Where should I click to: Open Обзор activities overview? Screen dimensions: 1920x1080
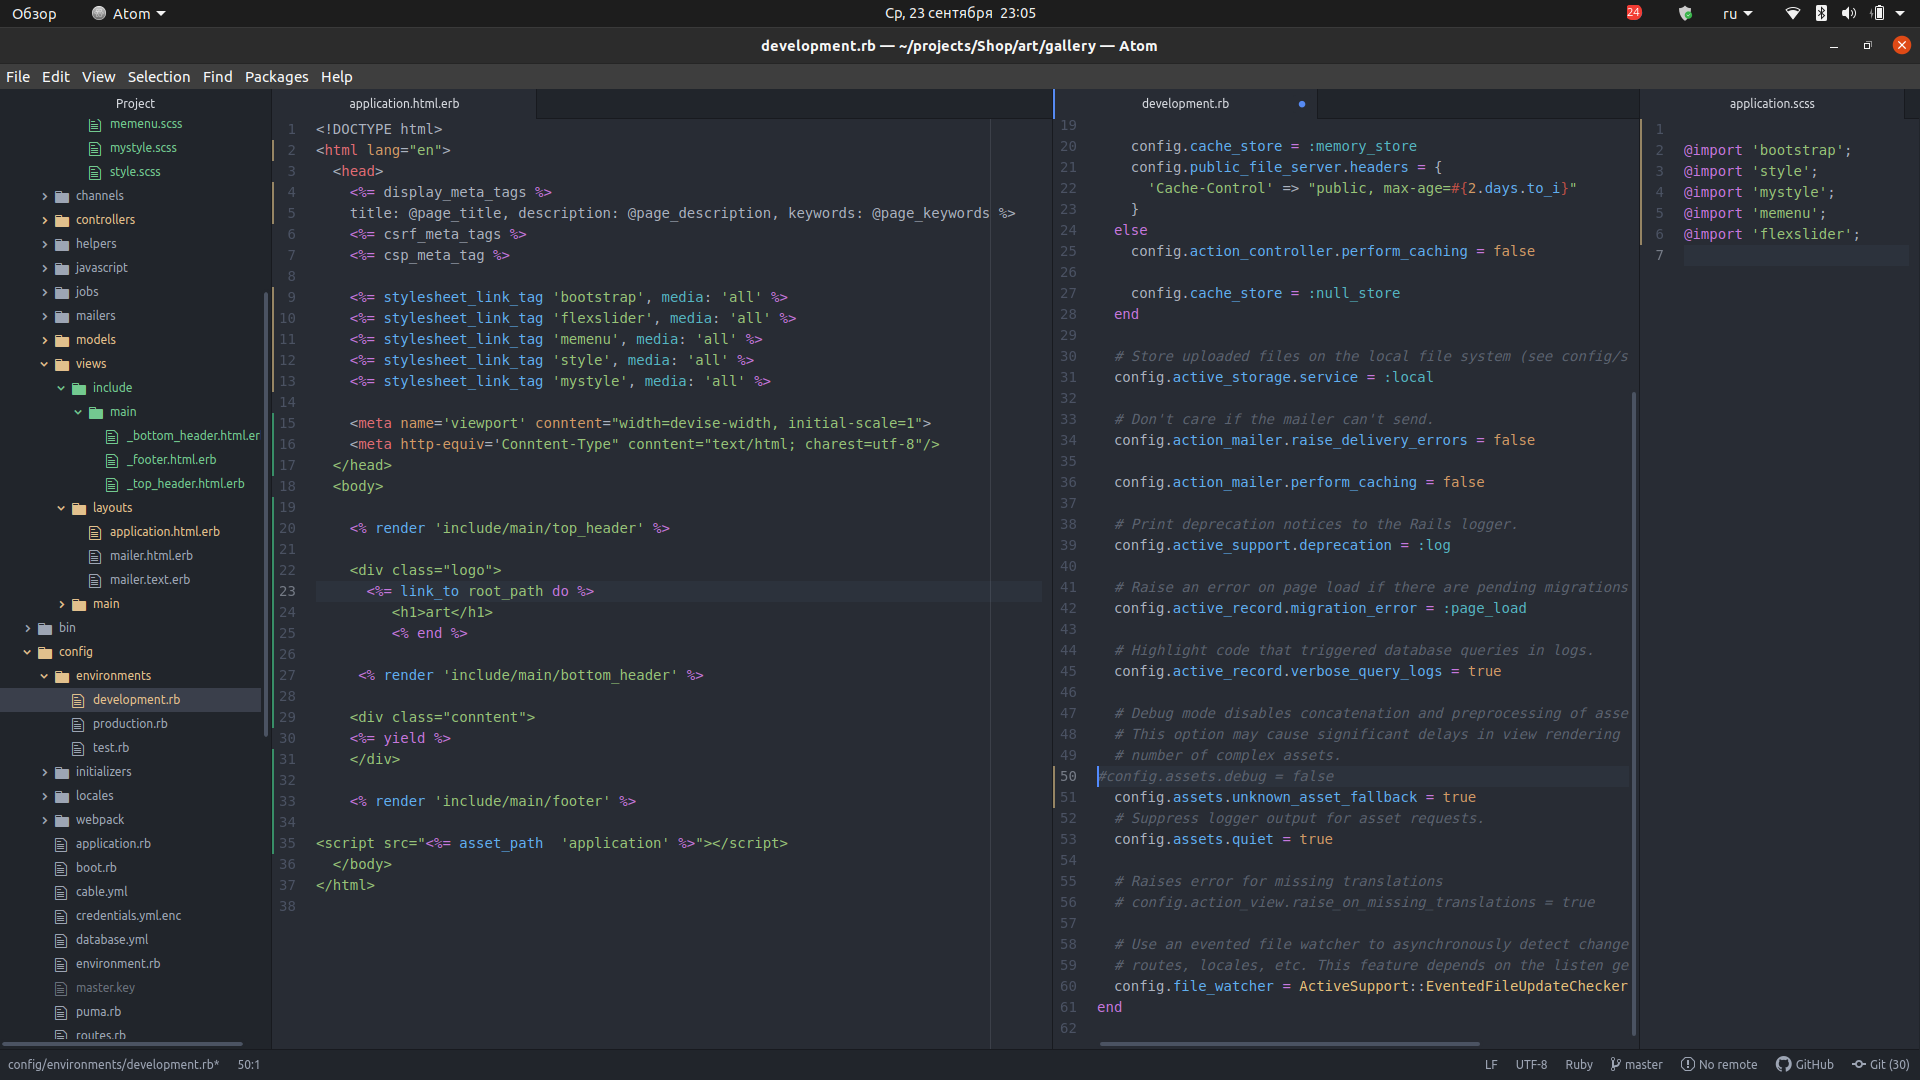tap(34, 14)
